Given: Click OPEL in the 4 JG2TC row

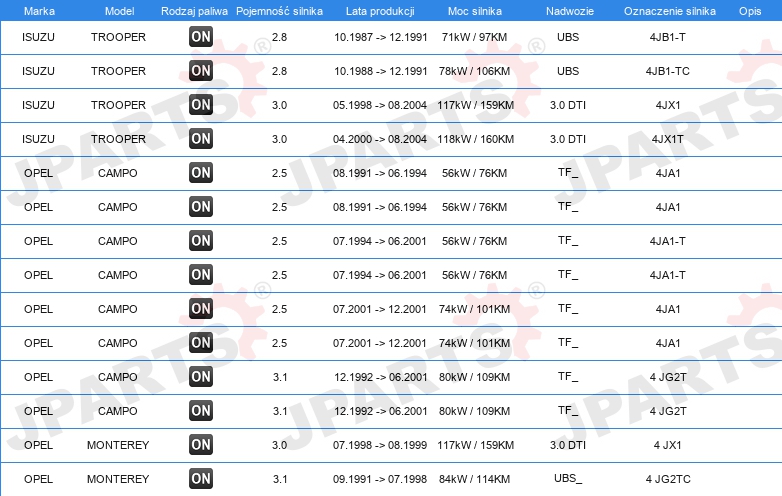Looking at the screenshot, I should click(38, 479).
